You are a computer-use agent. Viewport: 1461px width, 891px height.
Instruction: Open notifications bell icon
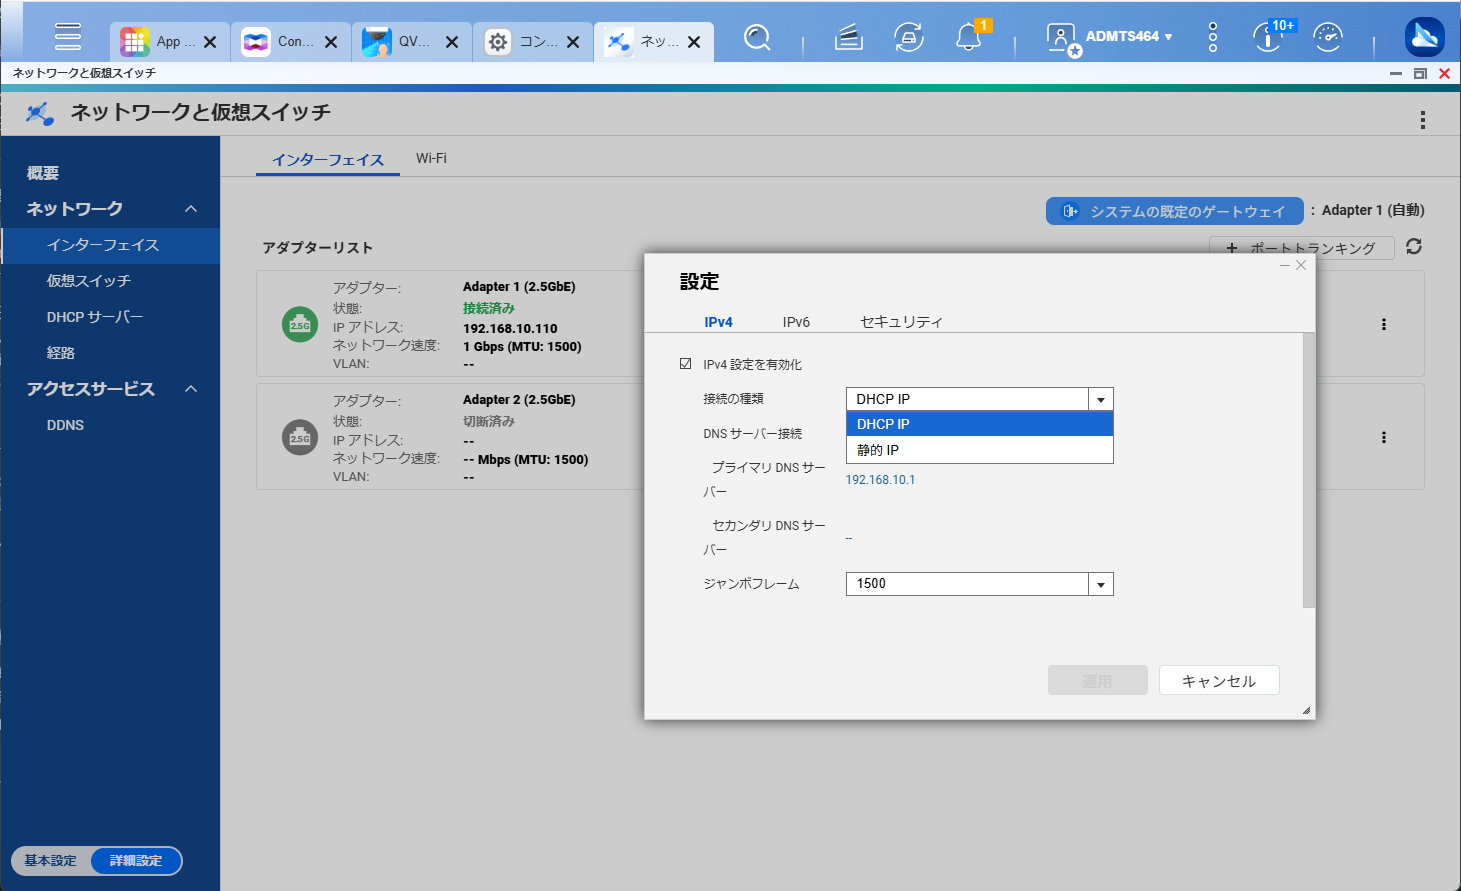click(968, 38)
